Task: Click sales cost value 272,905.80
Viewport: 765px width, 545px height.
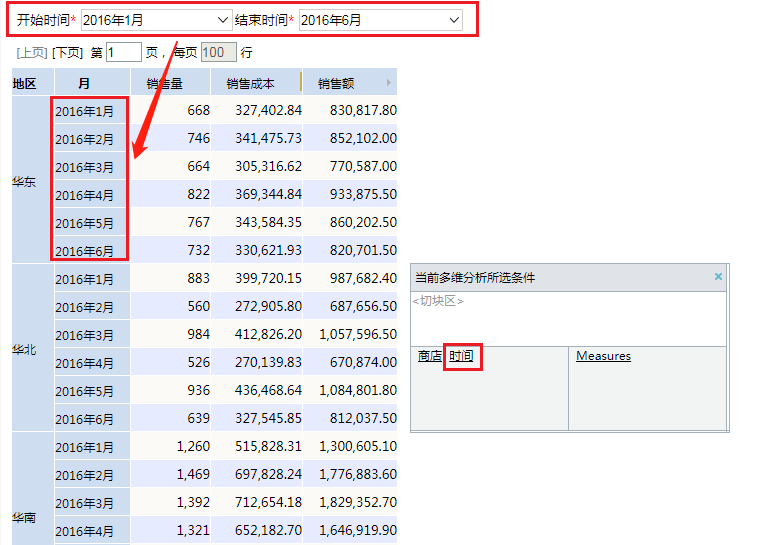Action: tap(268, 306)
